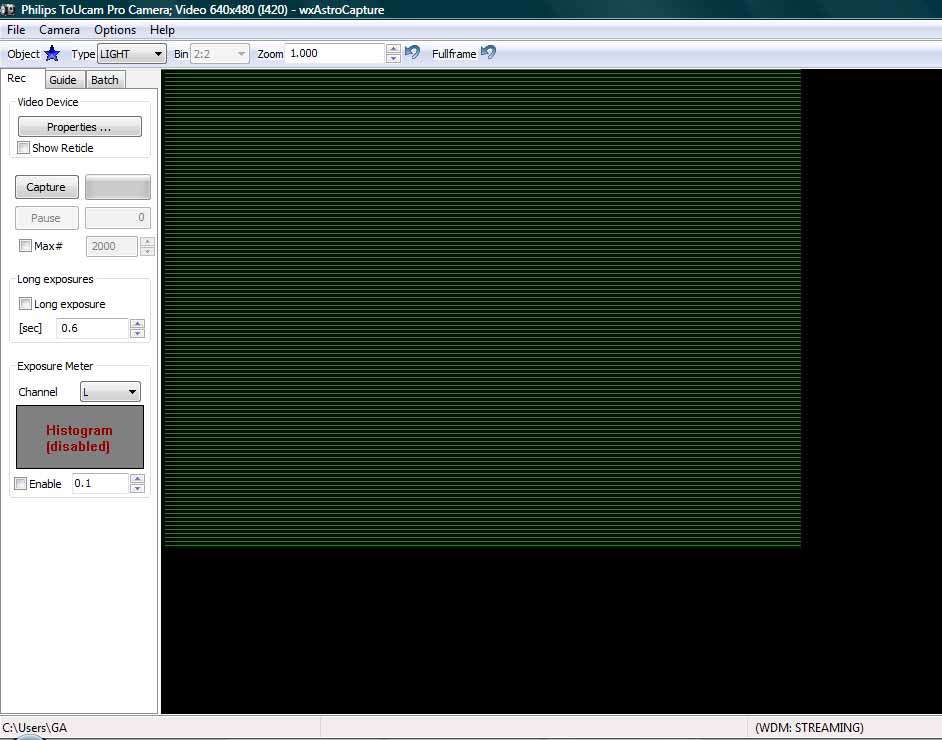Image resolution: width=942 pixels, height=740 pixels.
Task: Decrease Zoom value with down arrow
Action: 393,58
